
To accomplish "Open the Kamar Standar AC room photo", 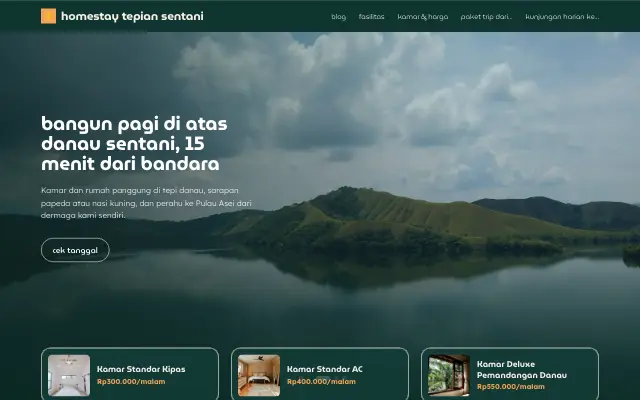I will [259, 376].
